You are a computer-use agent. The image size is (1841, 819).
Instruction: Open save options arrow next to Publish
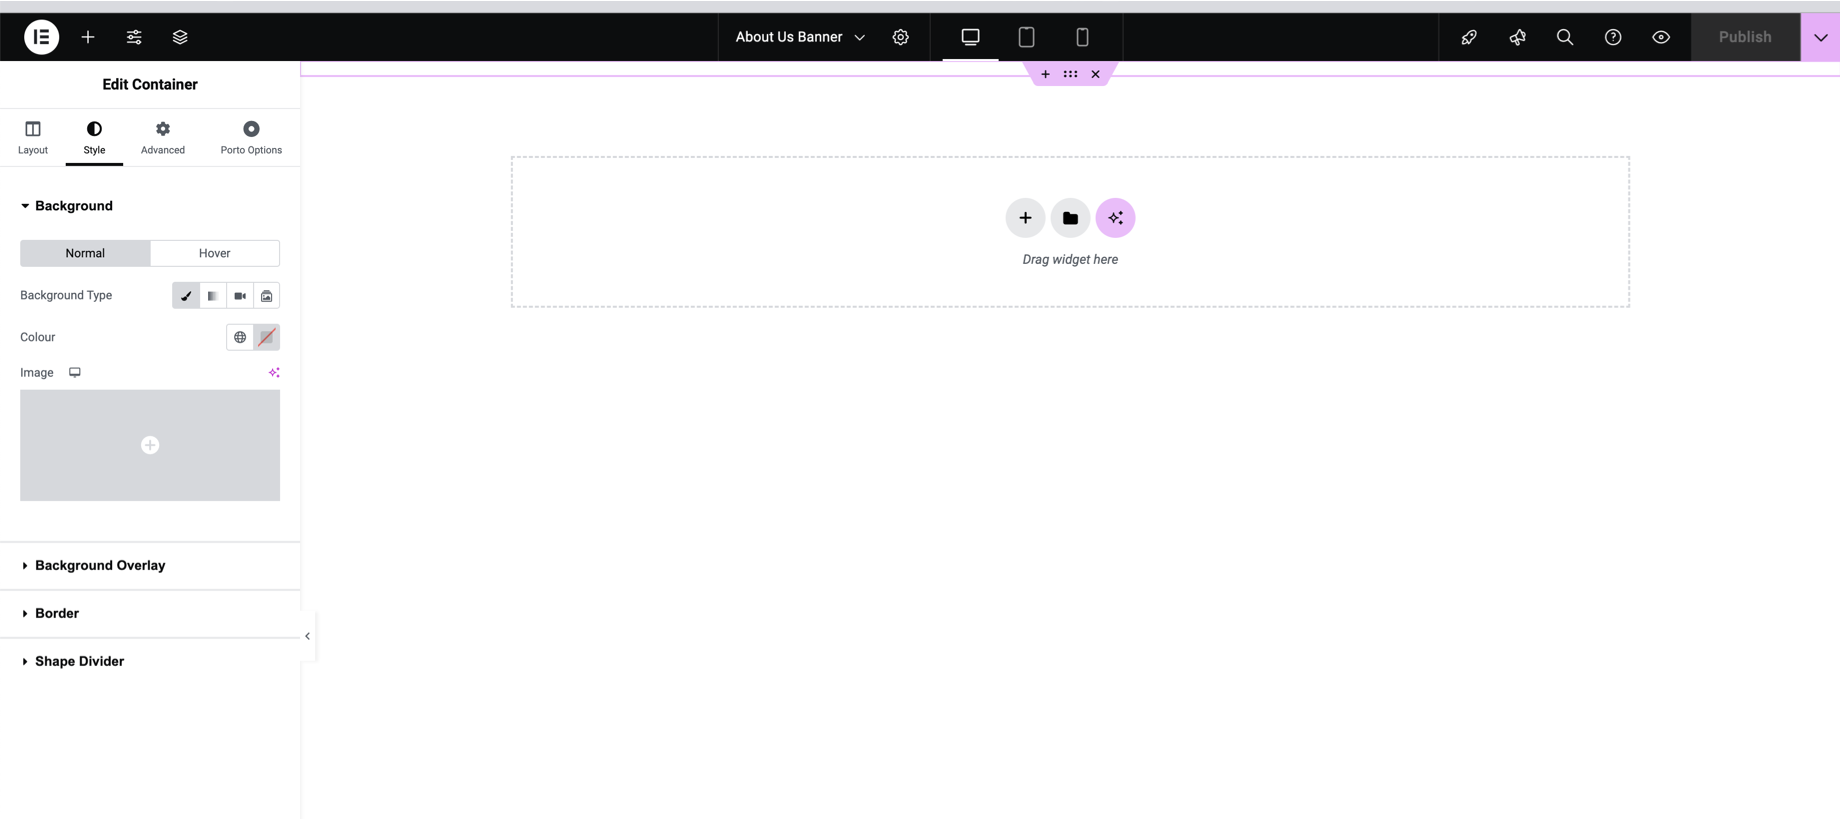pyautogui.click(x=1820, y=37)
